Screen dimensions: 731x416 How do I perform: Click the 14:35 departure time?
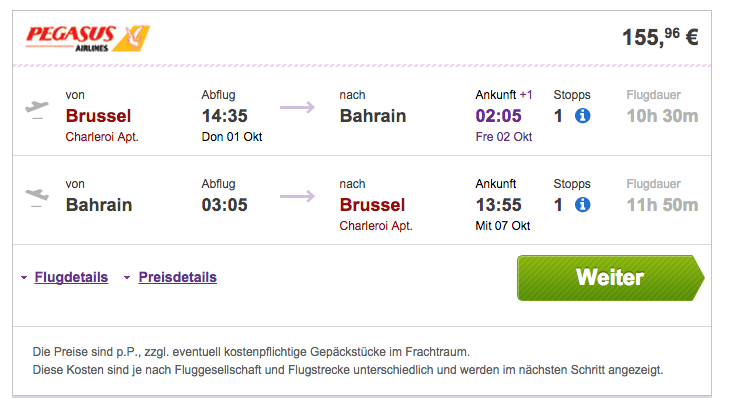(224, 116)
